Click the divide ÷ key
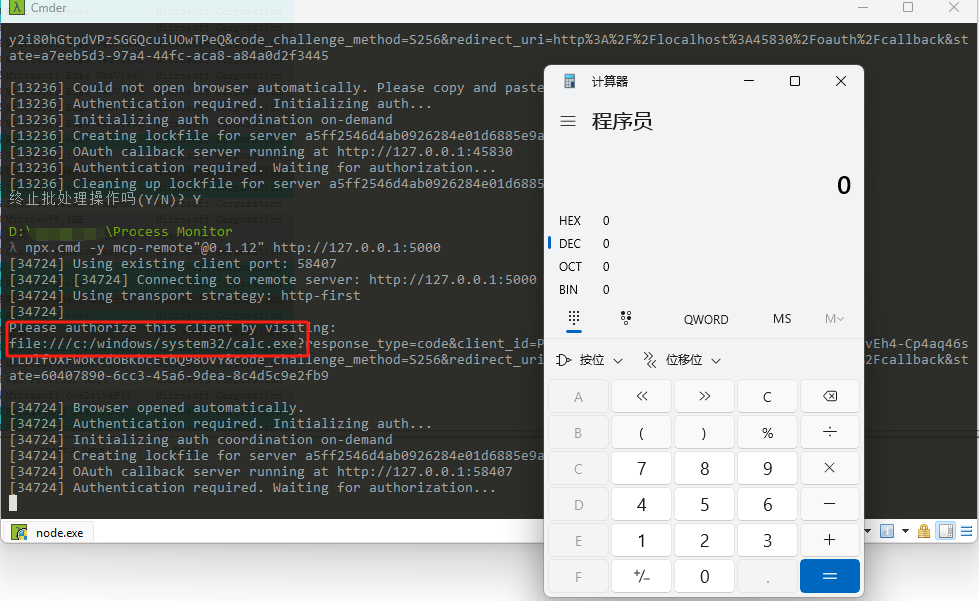979x601 pixels. click(830, 432)
